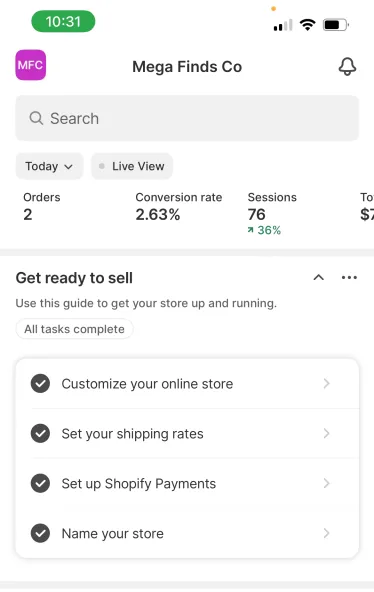Open the Sessions metric

pyautogui.click(x=272, y=213)
